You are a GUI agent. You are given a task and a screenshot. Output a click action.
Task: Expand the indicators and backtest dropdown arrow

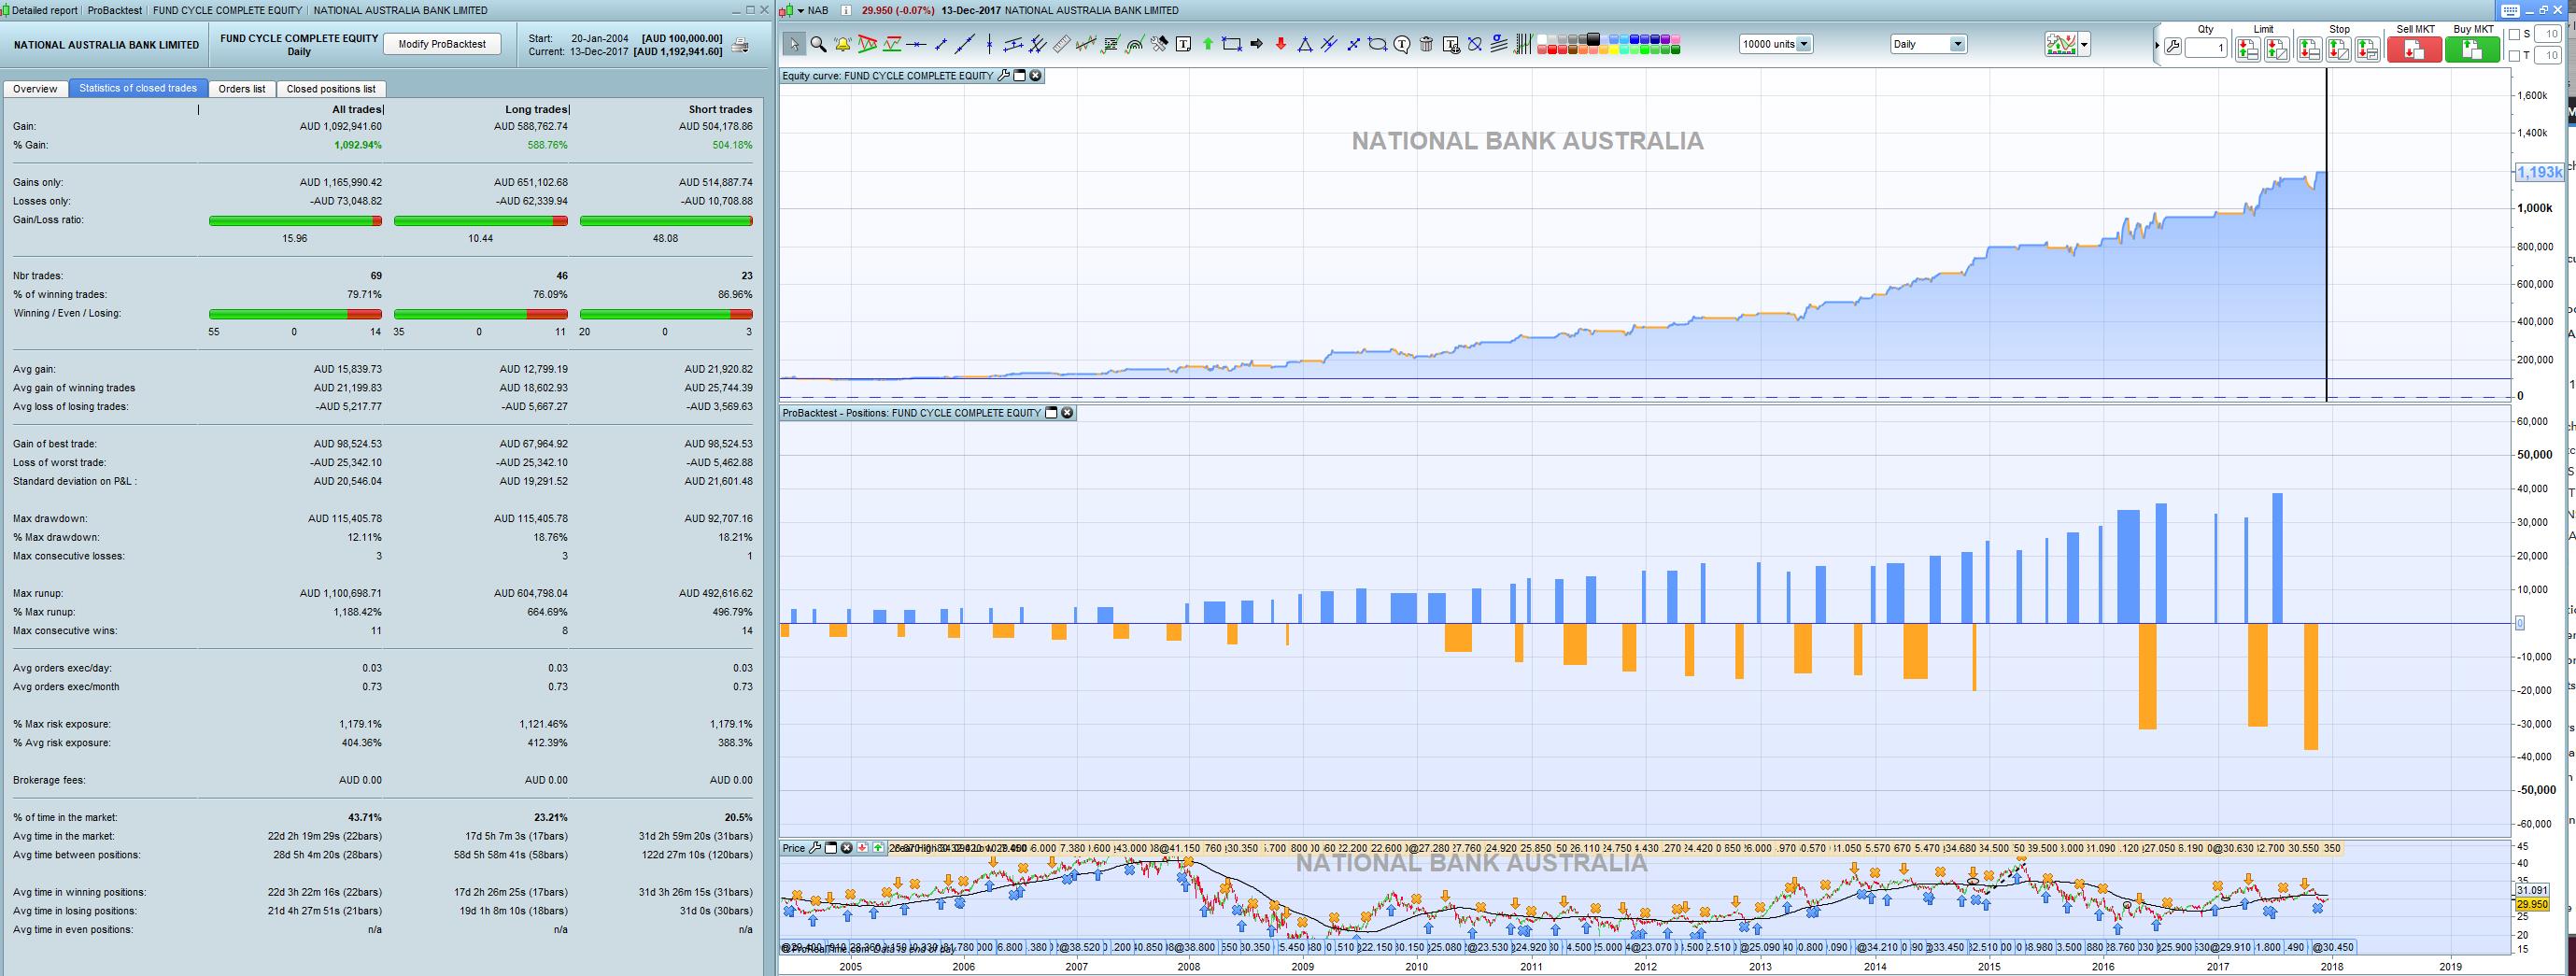click(2084, 44)
